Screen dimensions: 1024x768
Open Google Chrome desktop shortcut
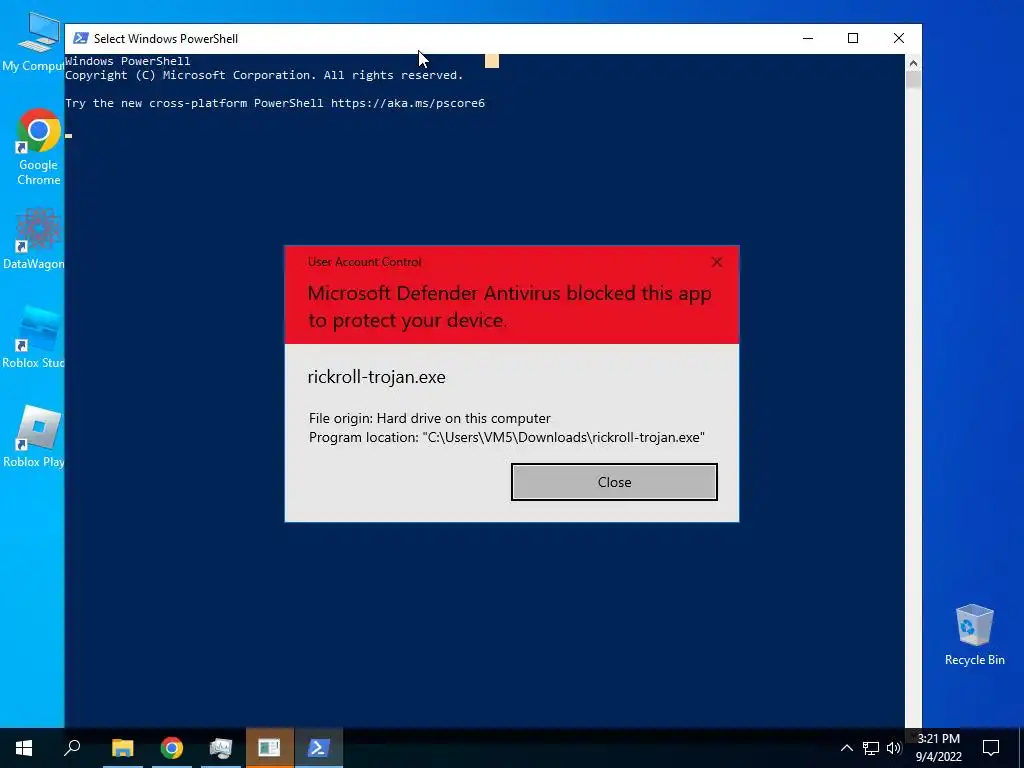[39, 147]
